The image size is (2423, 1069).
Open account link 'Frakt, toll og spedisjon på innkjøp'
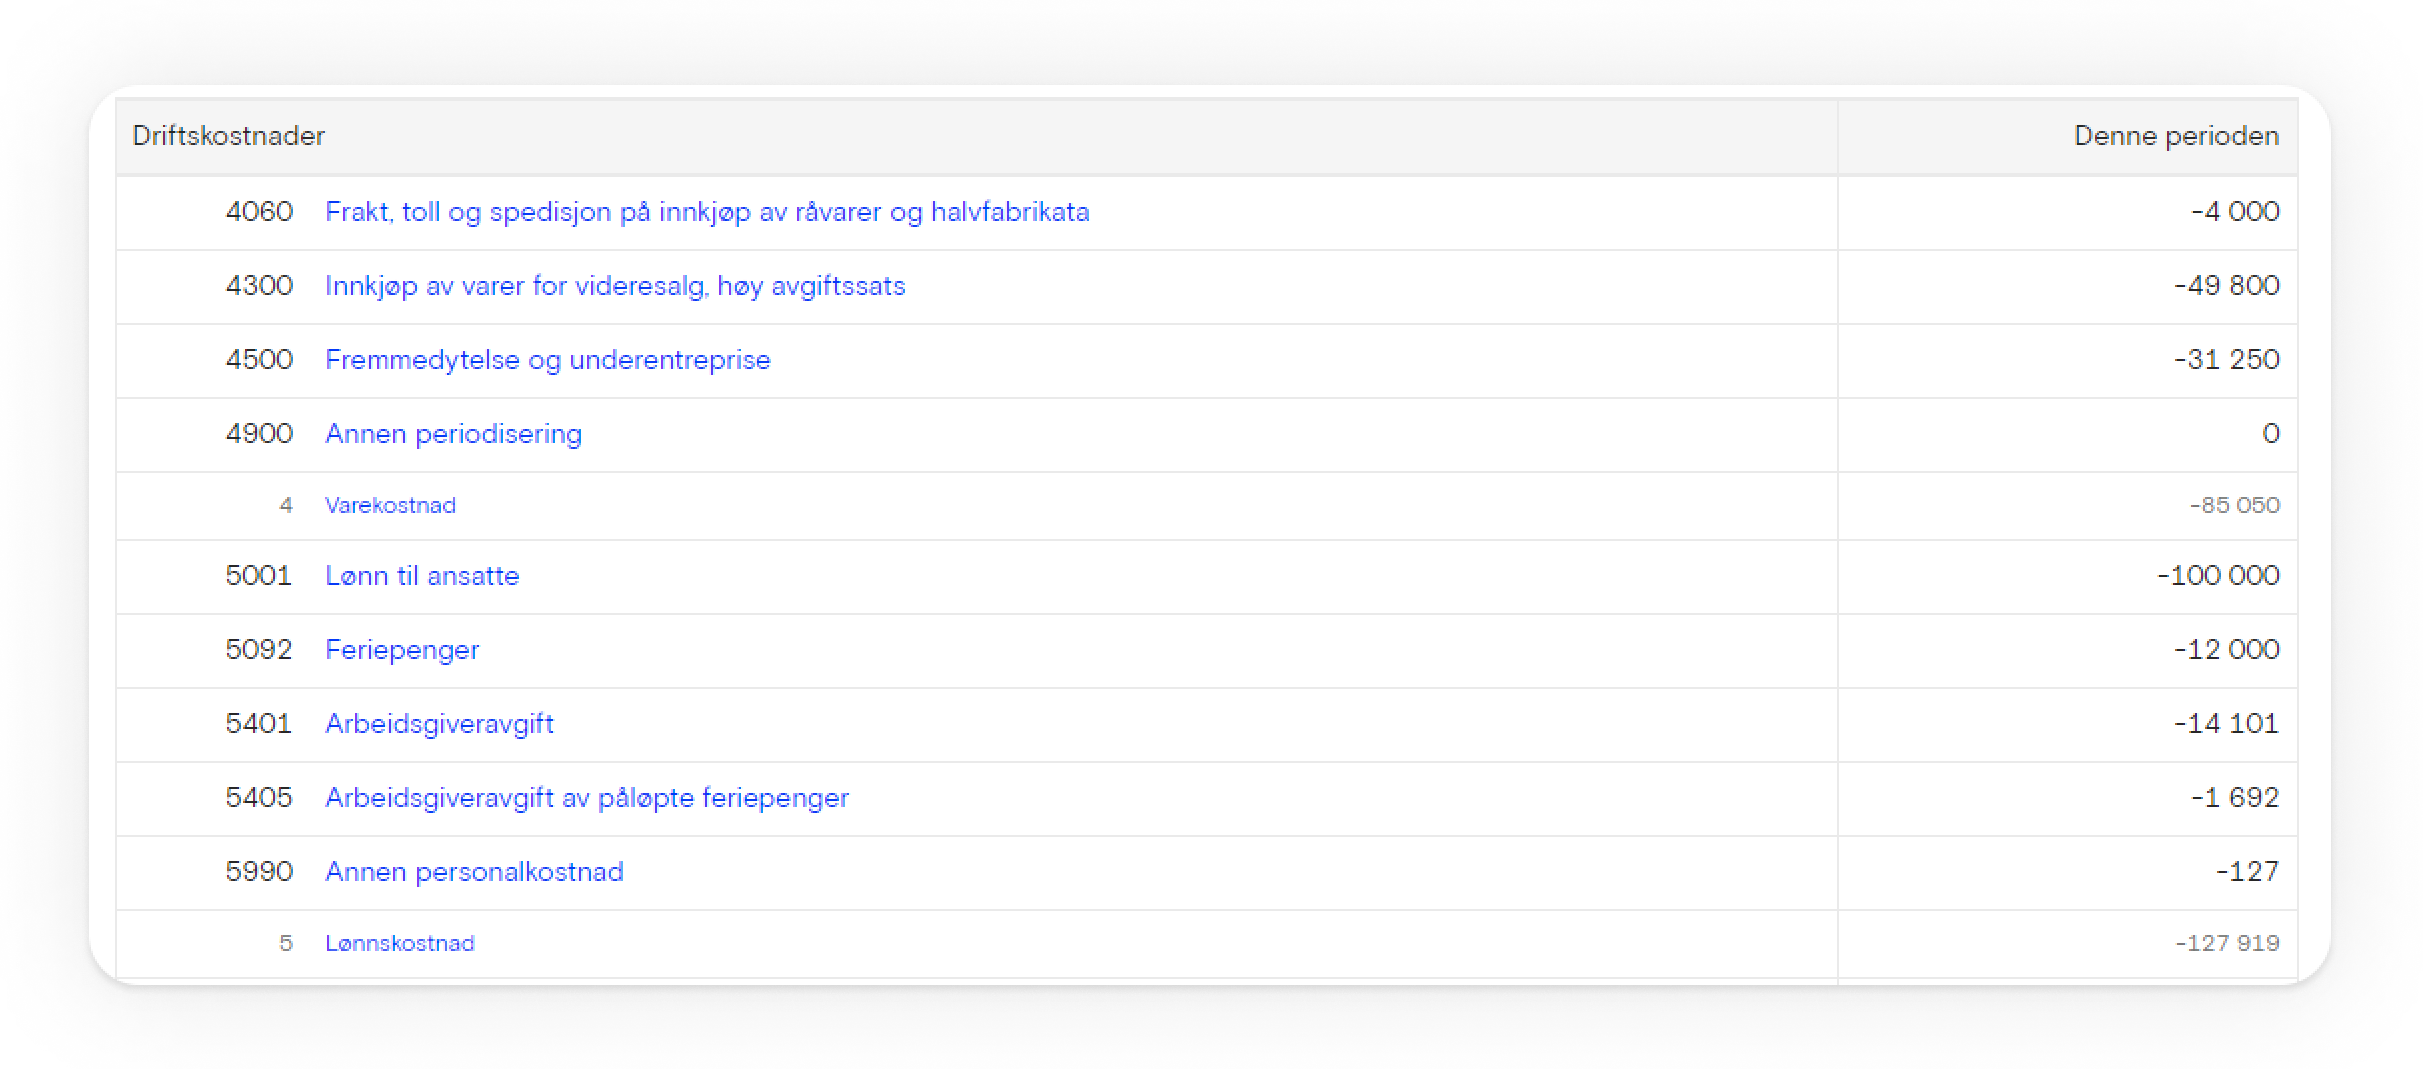(707, 212)
